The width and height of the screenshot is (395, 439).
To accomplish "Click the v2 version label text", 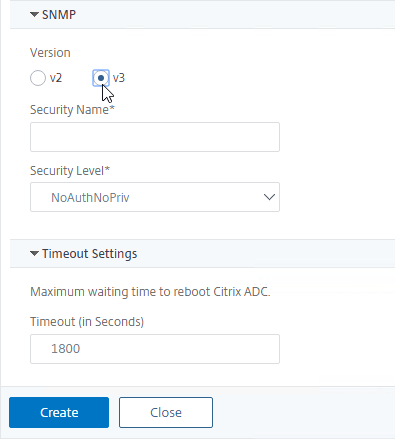I will 56,78.
